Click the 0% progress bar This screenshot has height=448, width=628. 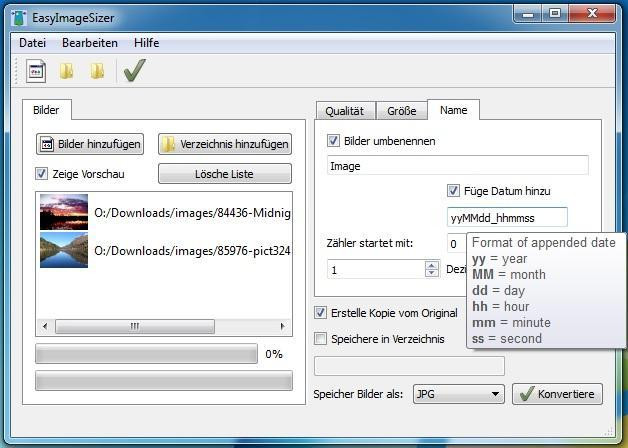click(x=146, y=354)
